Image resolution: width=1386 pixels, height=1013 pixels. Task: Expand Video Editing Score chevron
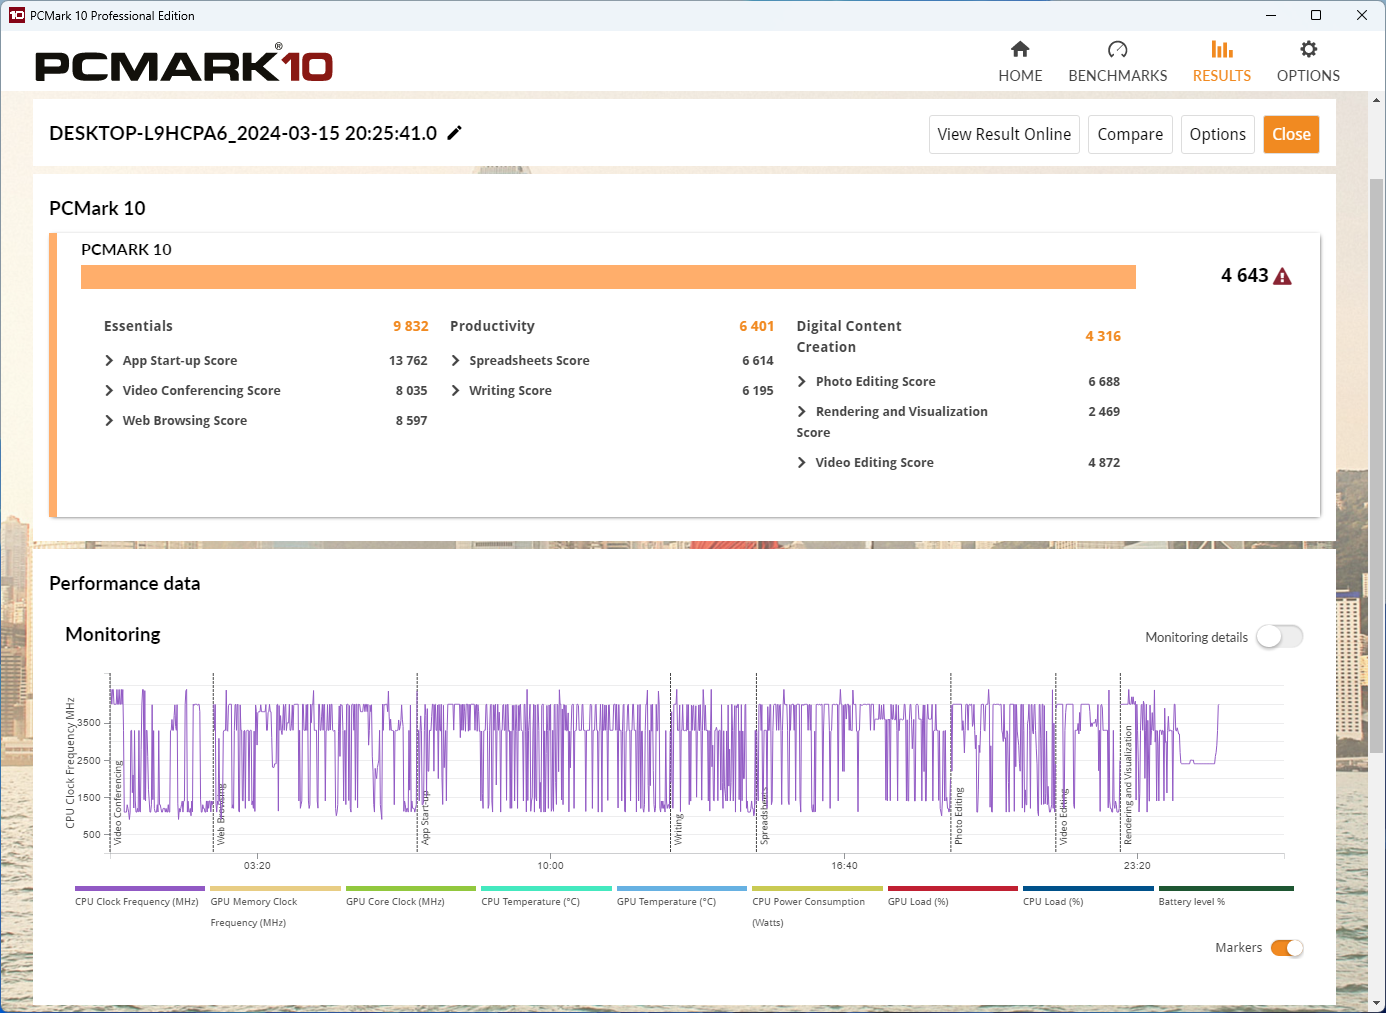click(x=802, y=463)
